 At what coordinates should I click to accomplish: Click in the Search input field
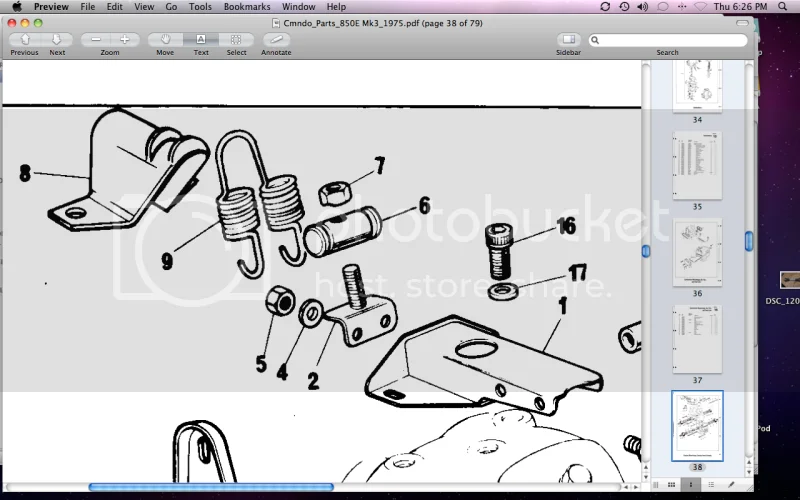click(x=670, y=41)
